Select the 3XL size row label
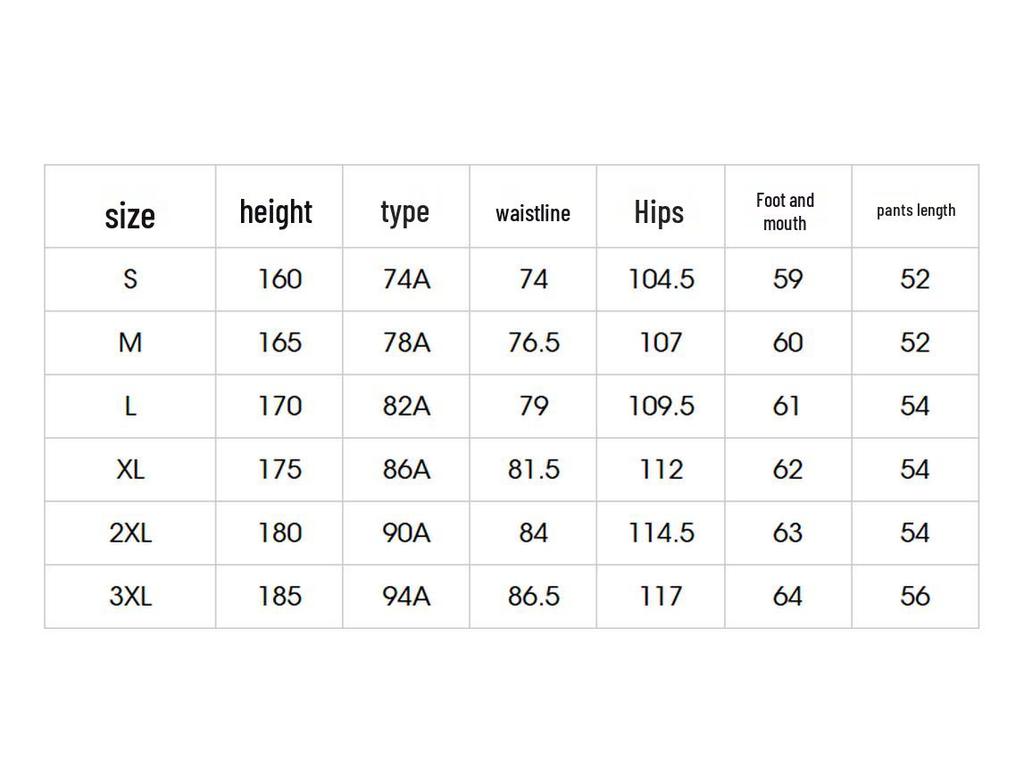Viewport: 1024px width, 768px height. [x=130, y=597]
